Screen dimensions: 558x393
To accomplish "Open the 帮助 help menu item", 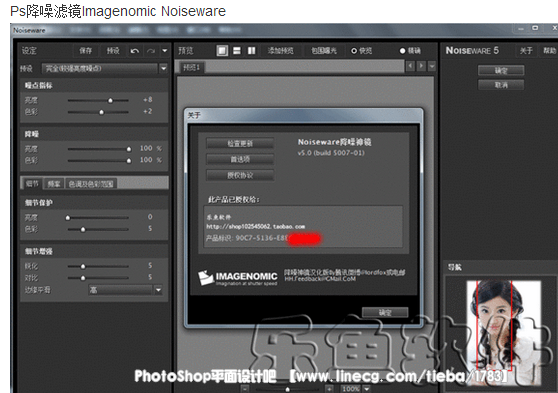I will 549,51.
